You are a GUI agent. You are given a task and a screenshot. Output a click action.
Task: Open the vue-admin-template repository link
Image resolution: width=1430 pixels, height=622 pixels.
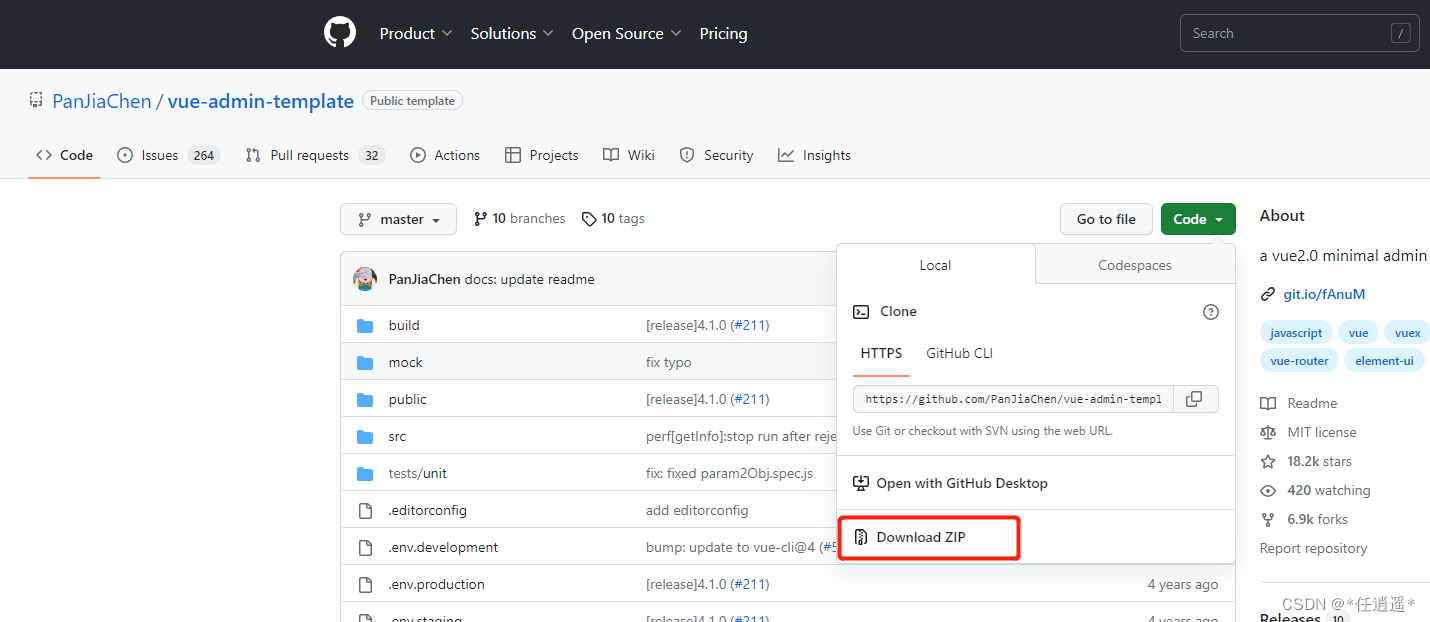(x=261, y=101)
